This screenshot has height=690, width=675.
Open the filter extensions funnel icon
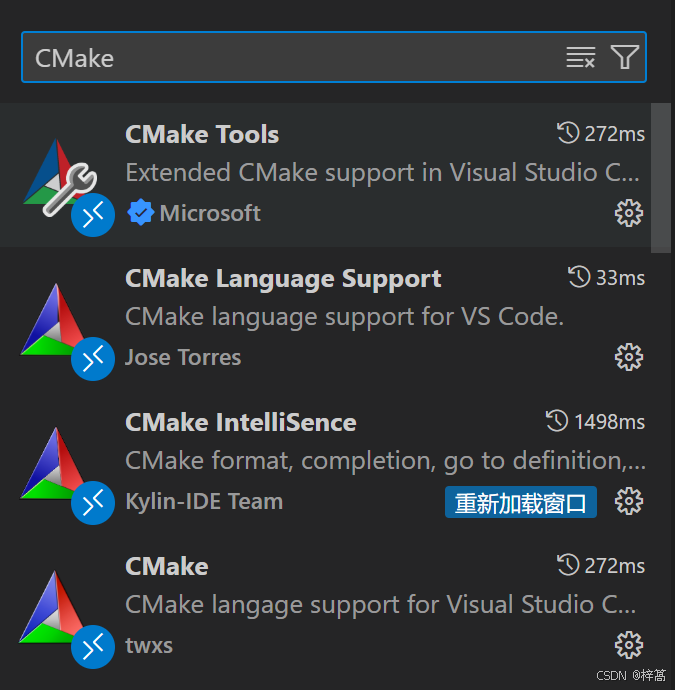625,57
